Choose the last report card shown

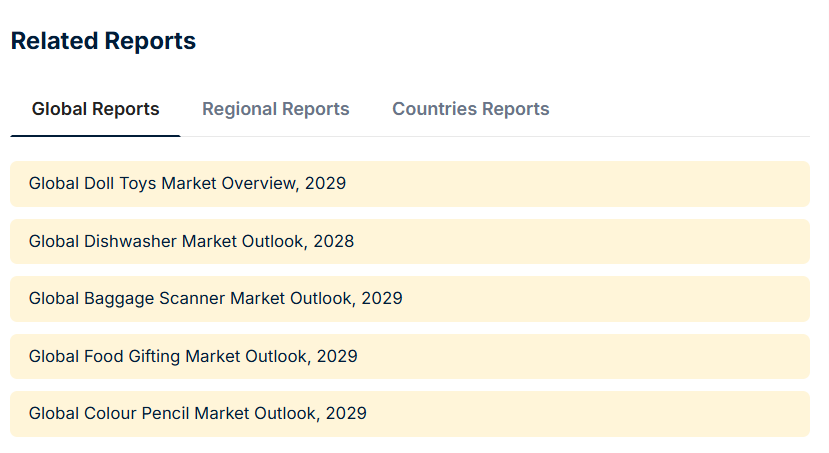[410, 414]
